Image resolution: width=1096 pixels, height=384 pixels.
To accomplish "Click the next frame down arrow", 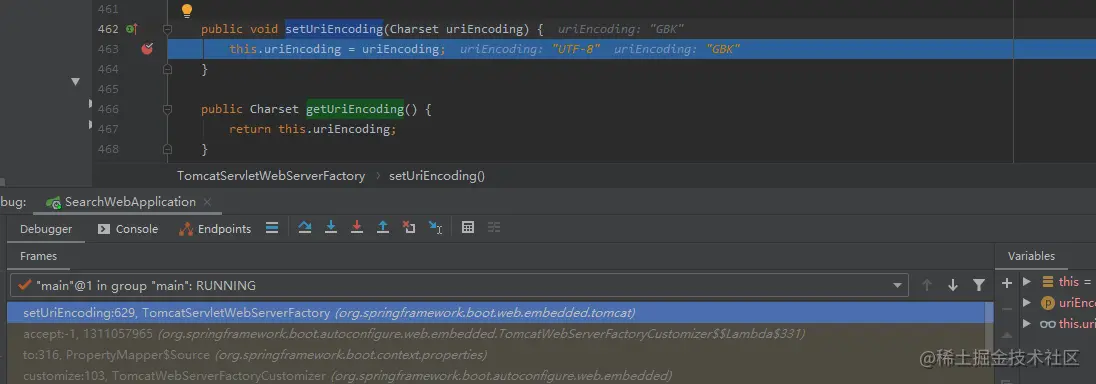I will pyautogui.click(x=952, y=285).
